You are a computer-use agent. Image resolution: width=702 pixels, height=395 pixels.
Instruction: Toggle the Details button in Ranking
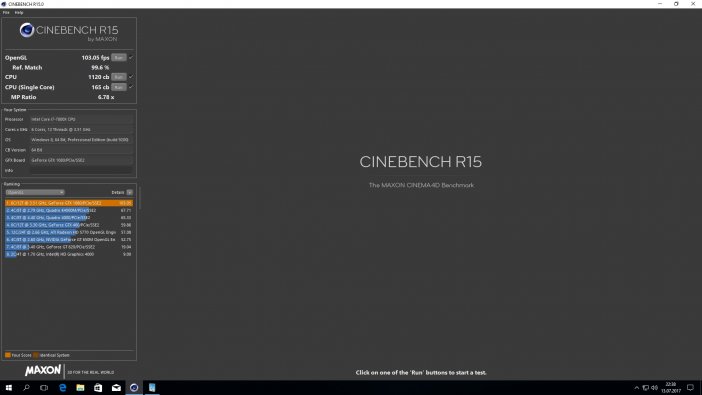[x=129, y=192]
